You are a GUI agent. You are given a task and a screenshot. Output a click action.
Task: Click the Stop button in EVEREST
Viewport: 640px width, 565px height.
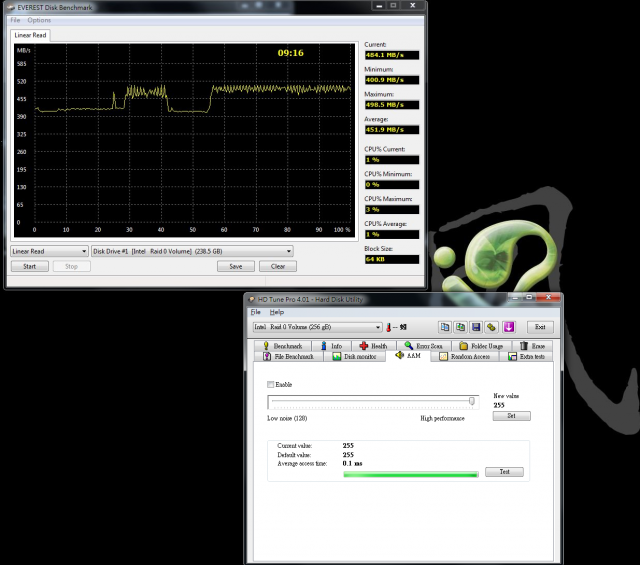[71, 266]
